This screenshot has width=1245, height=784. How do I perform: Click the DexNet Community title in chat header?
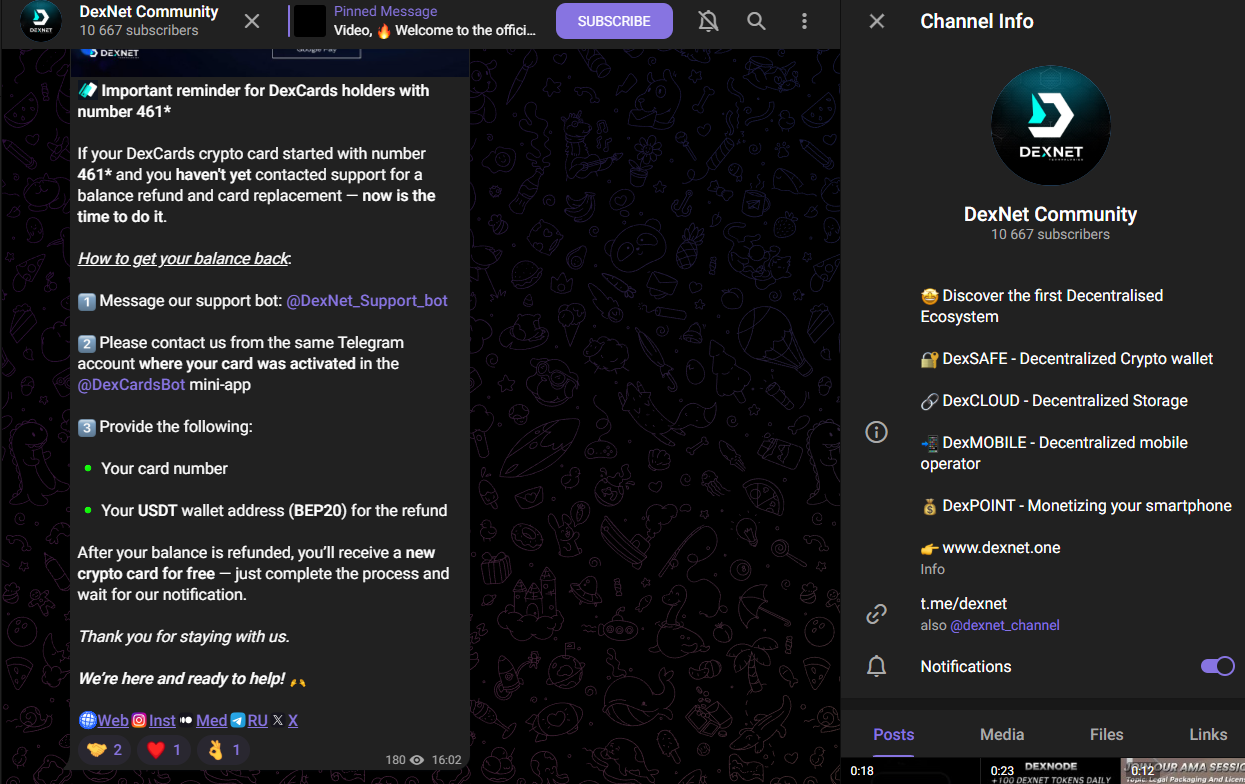[149, 12]
